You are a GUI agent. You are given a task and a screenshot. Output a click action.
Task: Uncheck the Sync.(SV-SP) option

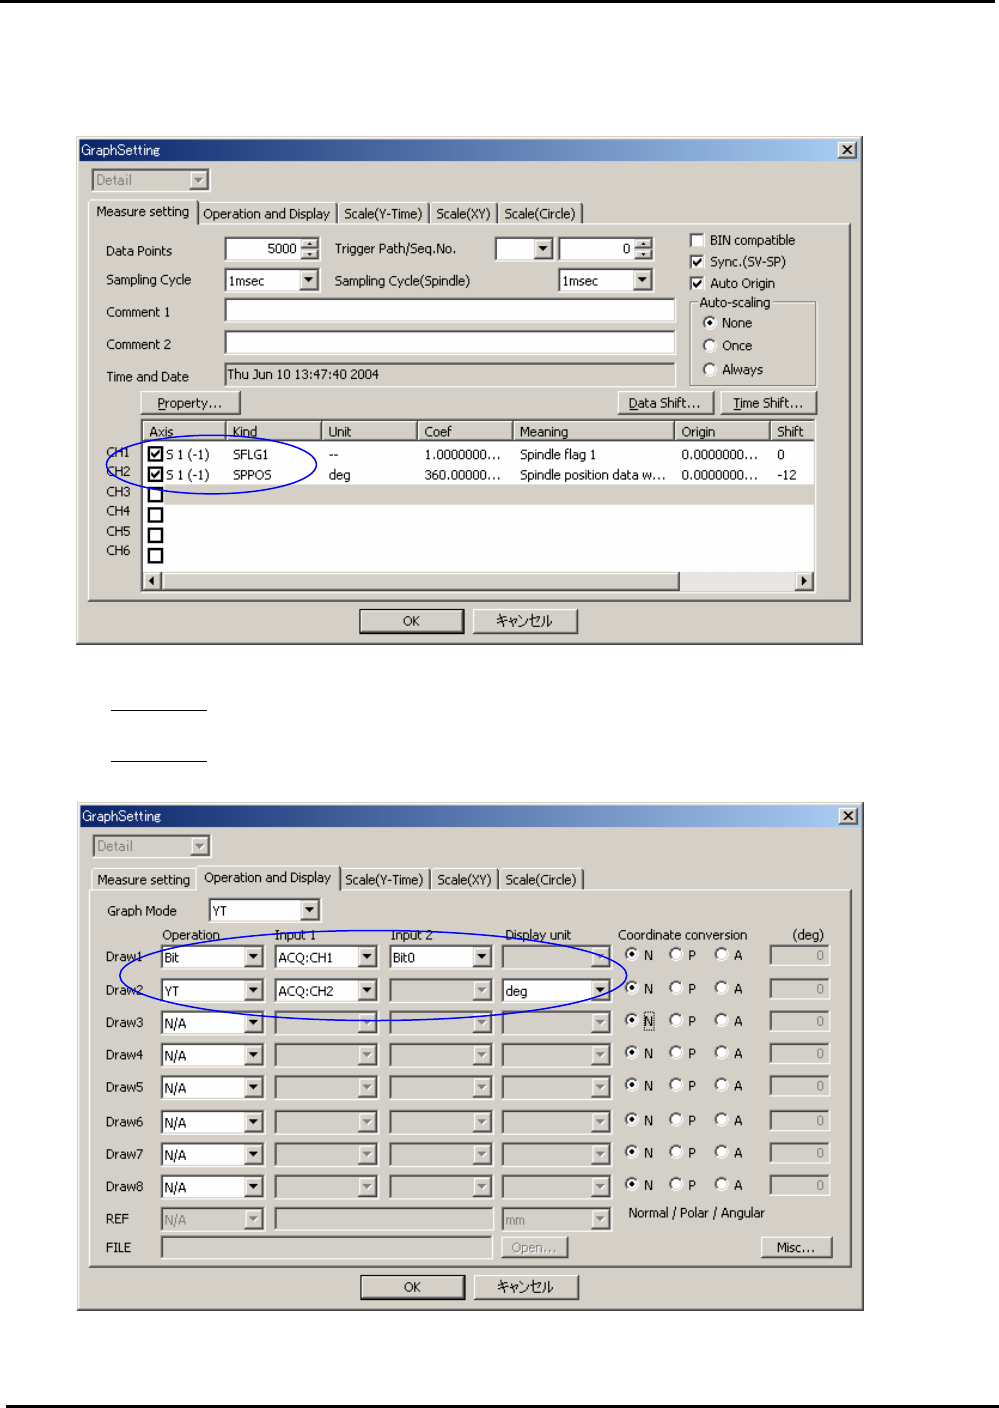coord(697,262)
